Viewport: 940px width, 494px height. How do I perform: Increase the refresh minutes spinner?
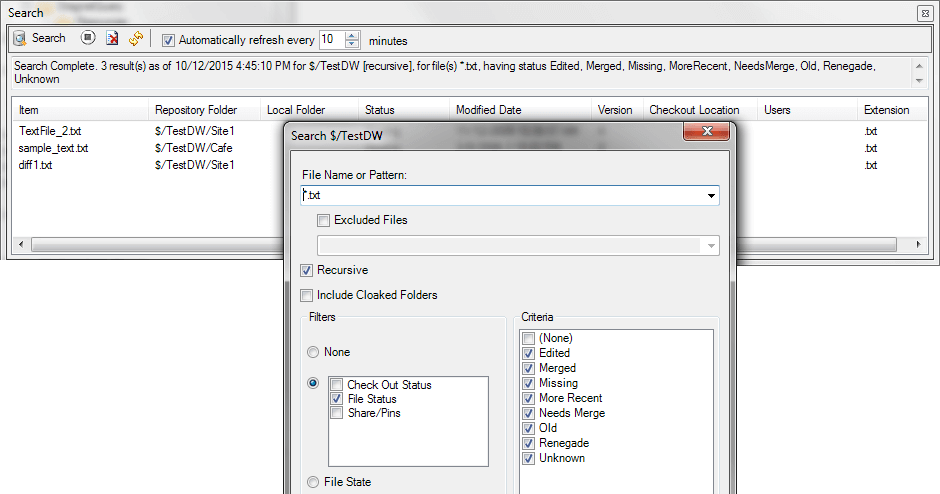pos(351,36)
